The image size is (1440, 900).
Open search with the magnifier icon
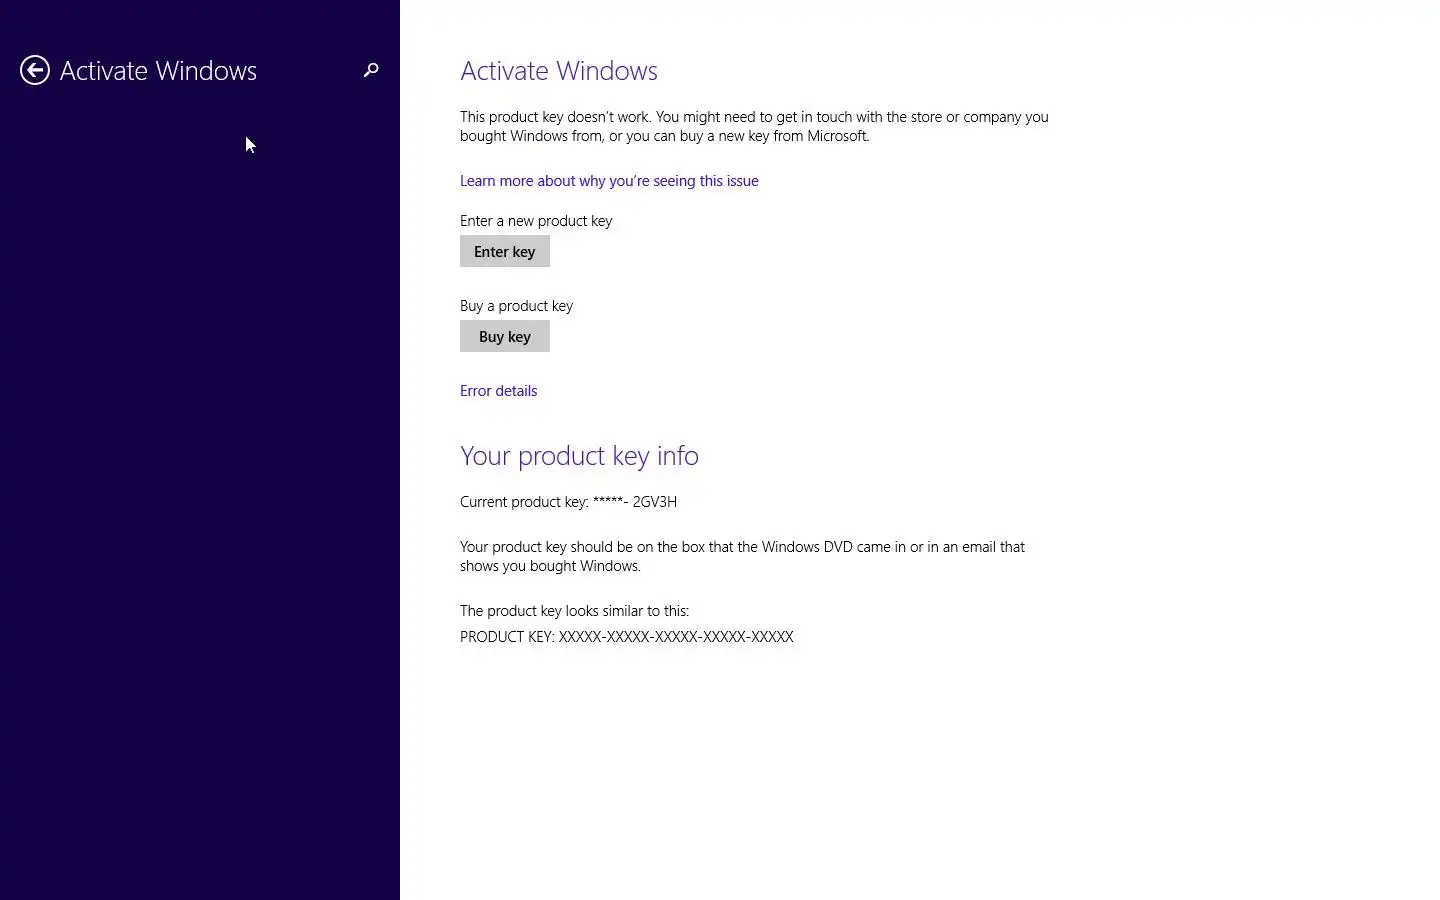pos(371,70)
